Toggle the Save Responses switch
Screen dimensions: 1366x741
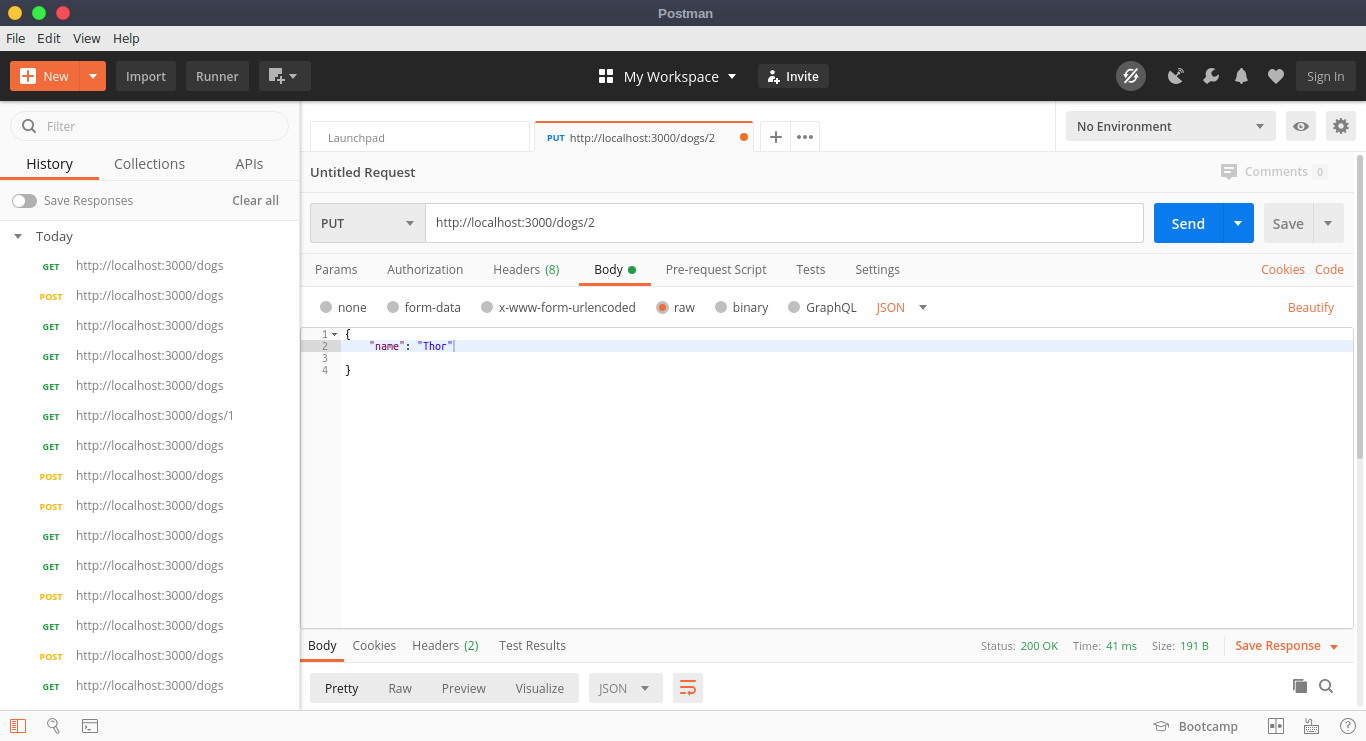coord(24,201)
